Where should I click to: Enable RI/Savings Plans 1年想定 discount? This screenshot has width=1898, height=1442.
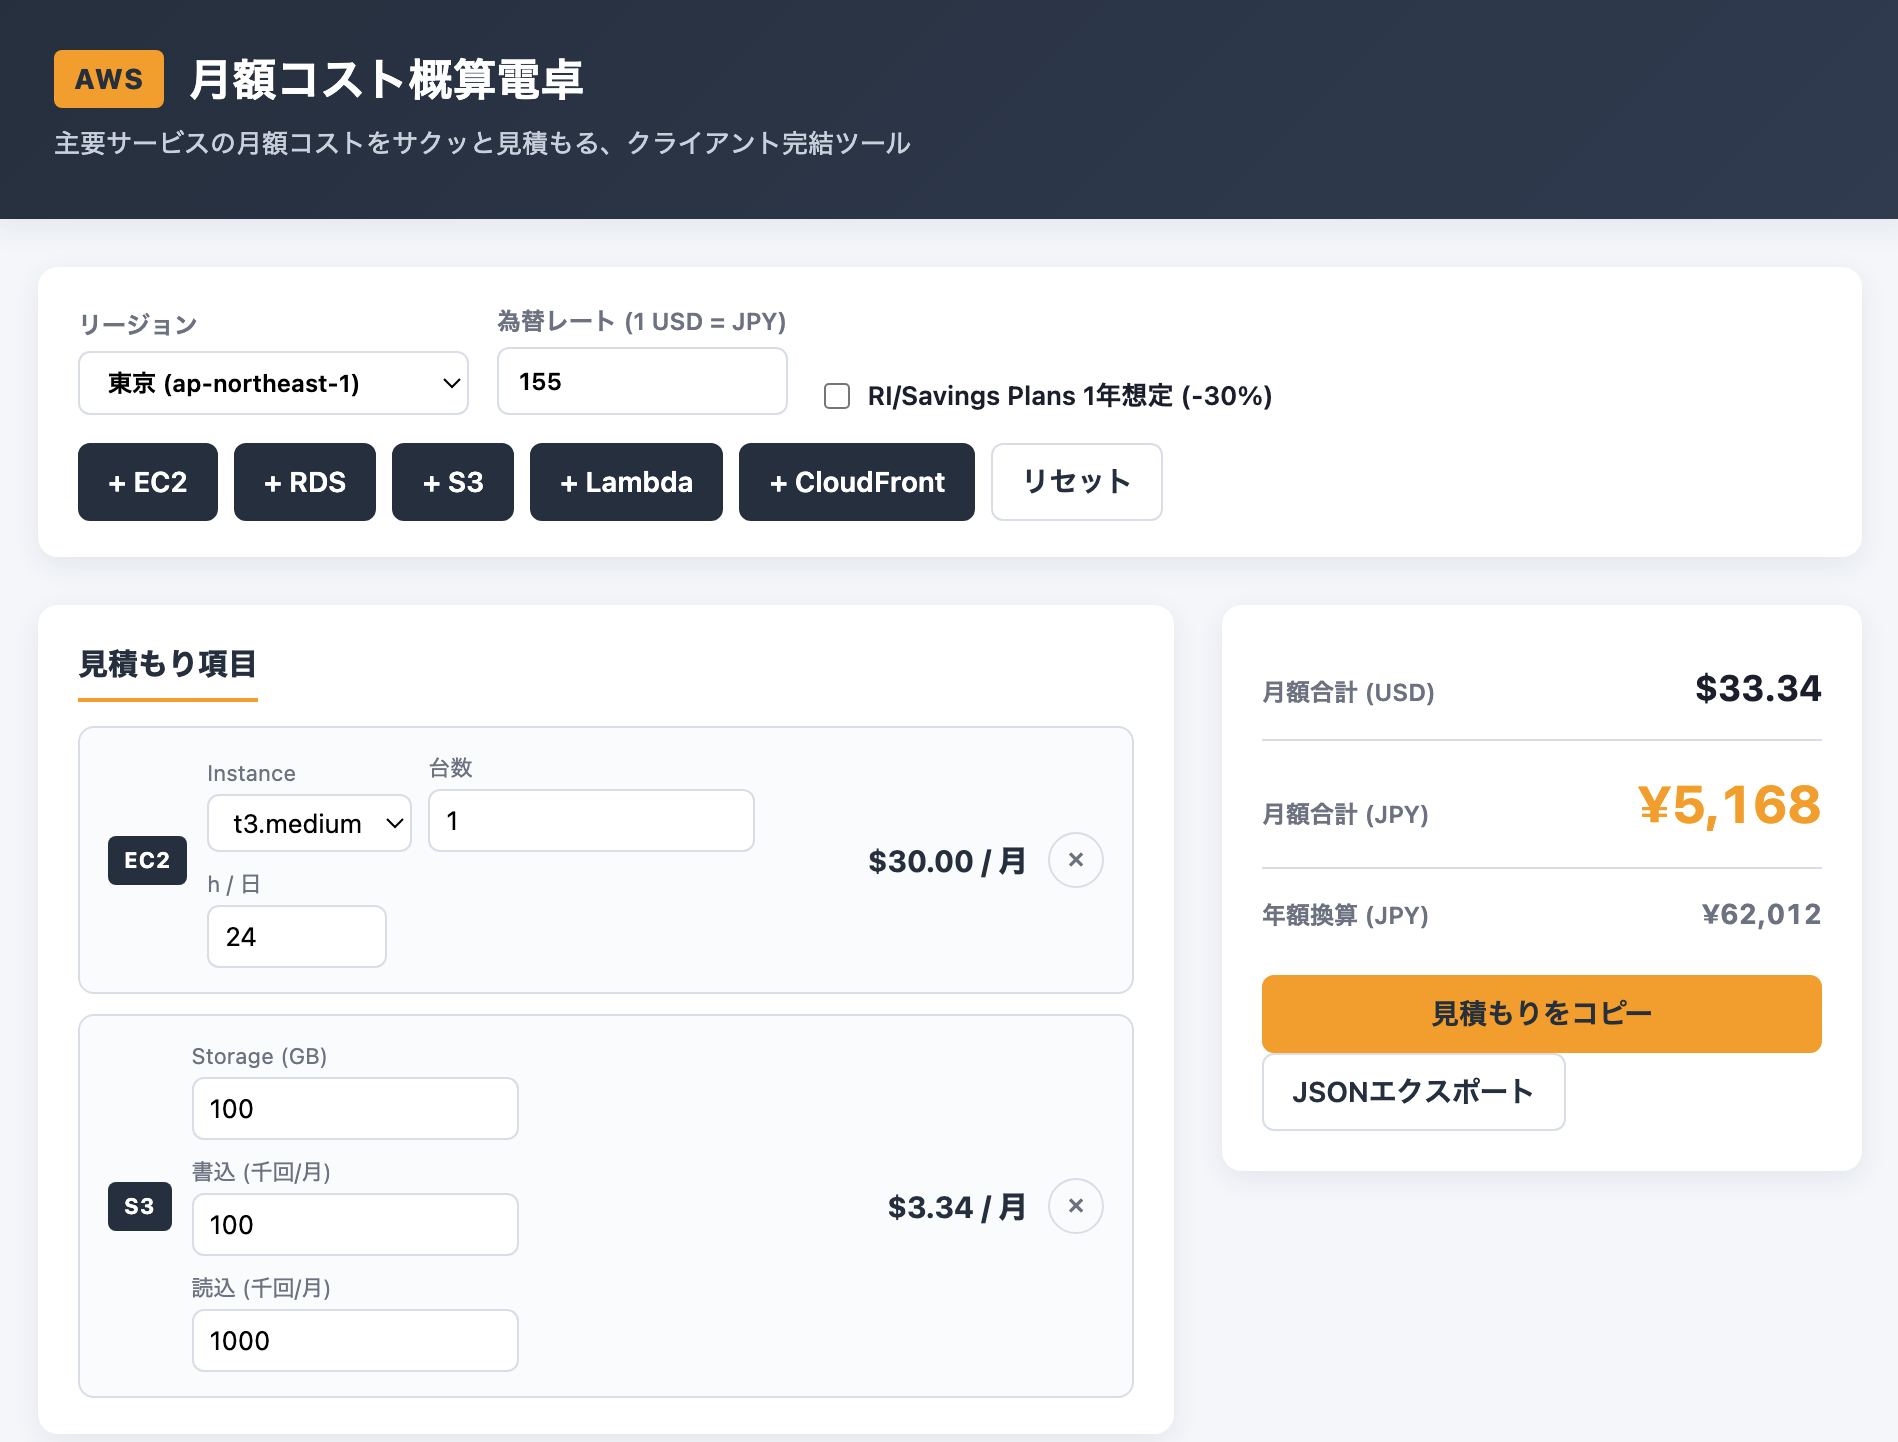pos(837,396)
